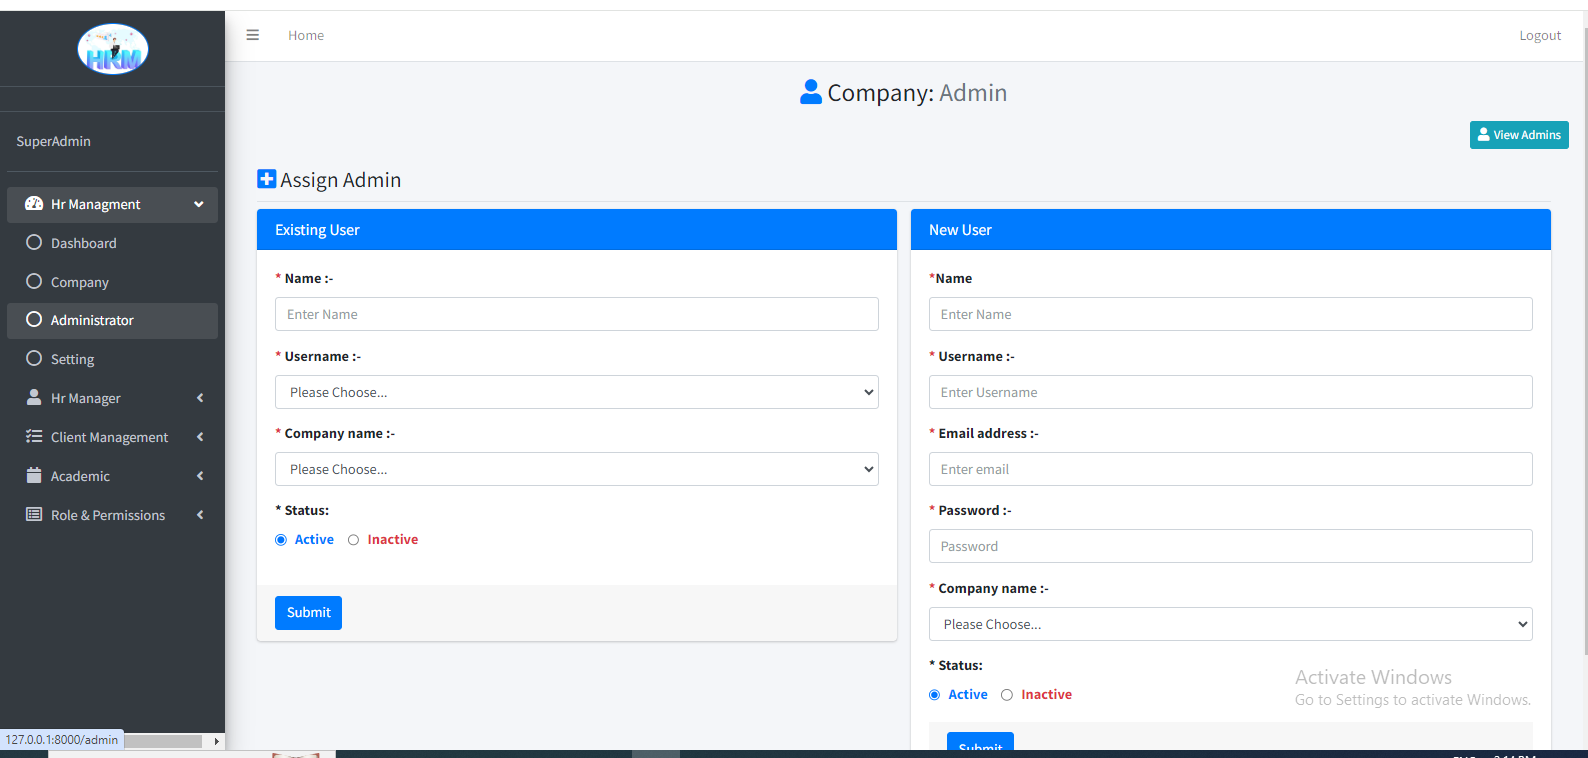Open Company in the sidebar
This screenshot has width=1588, height=758.
pos(112,282)
